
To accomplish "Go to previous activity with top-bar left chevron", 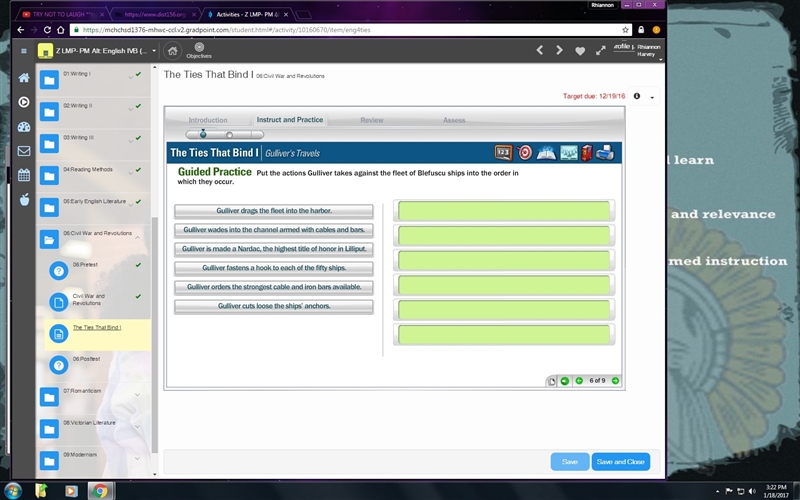I will [x=539, y=50].
